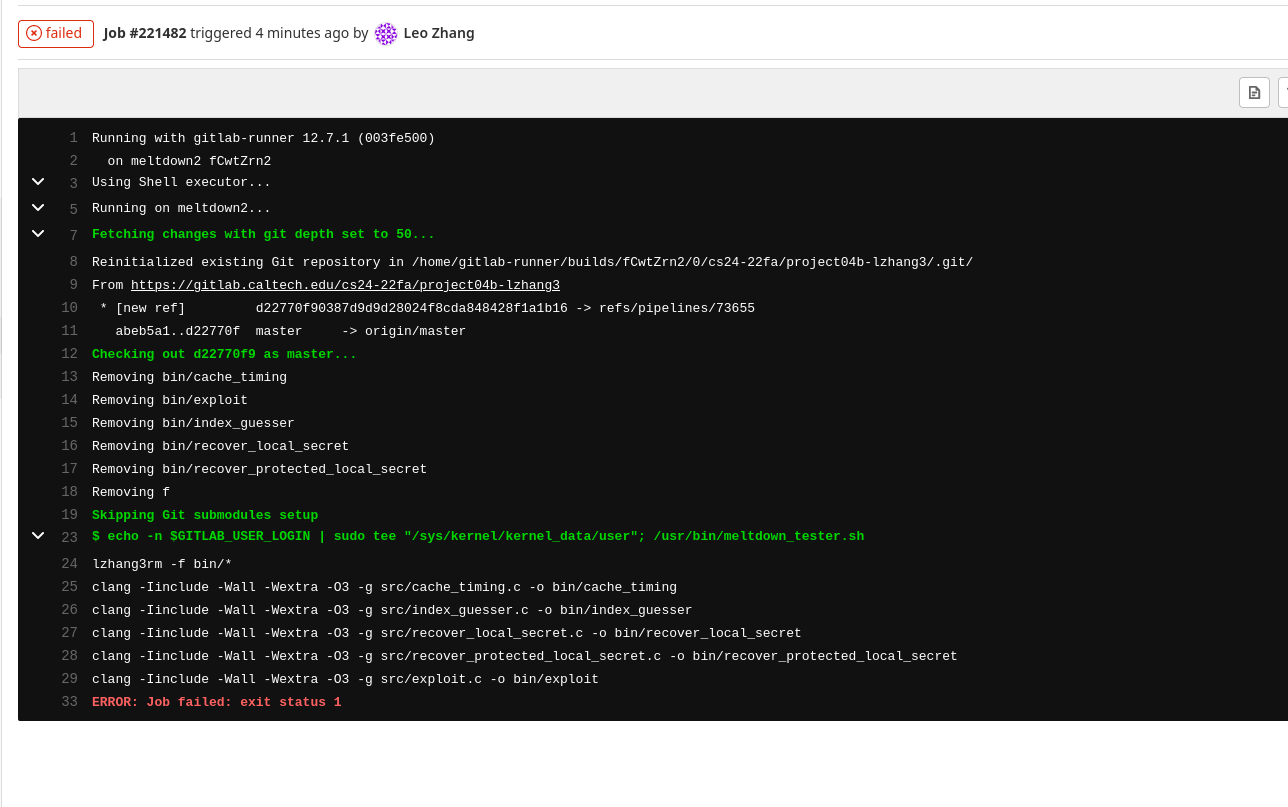1288x807 pixels.
Task: Open Leo Zhang's user profile link
Action: [439, 33]
